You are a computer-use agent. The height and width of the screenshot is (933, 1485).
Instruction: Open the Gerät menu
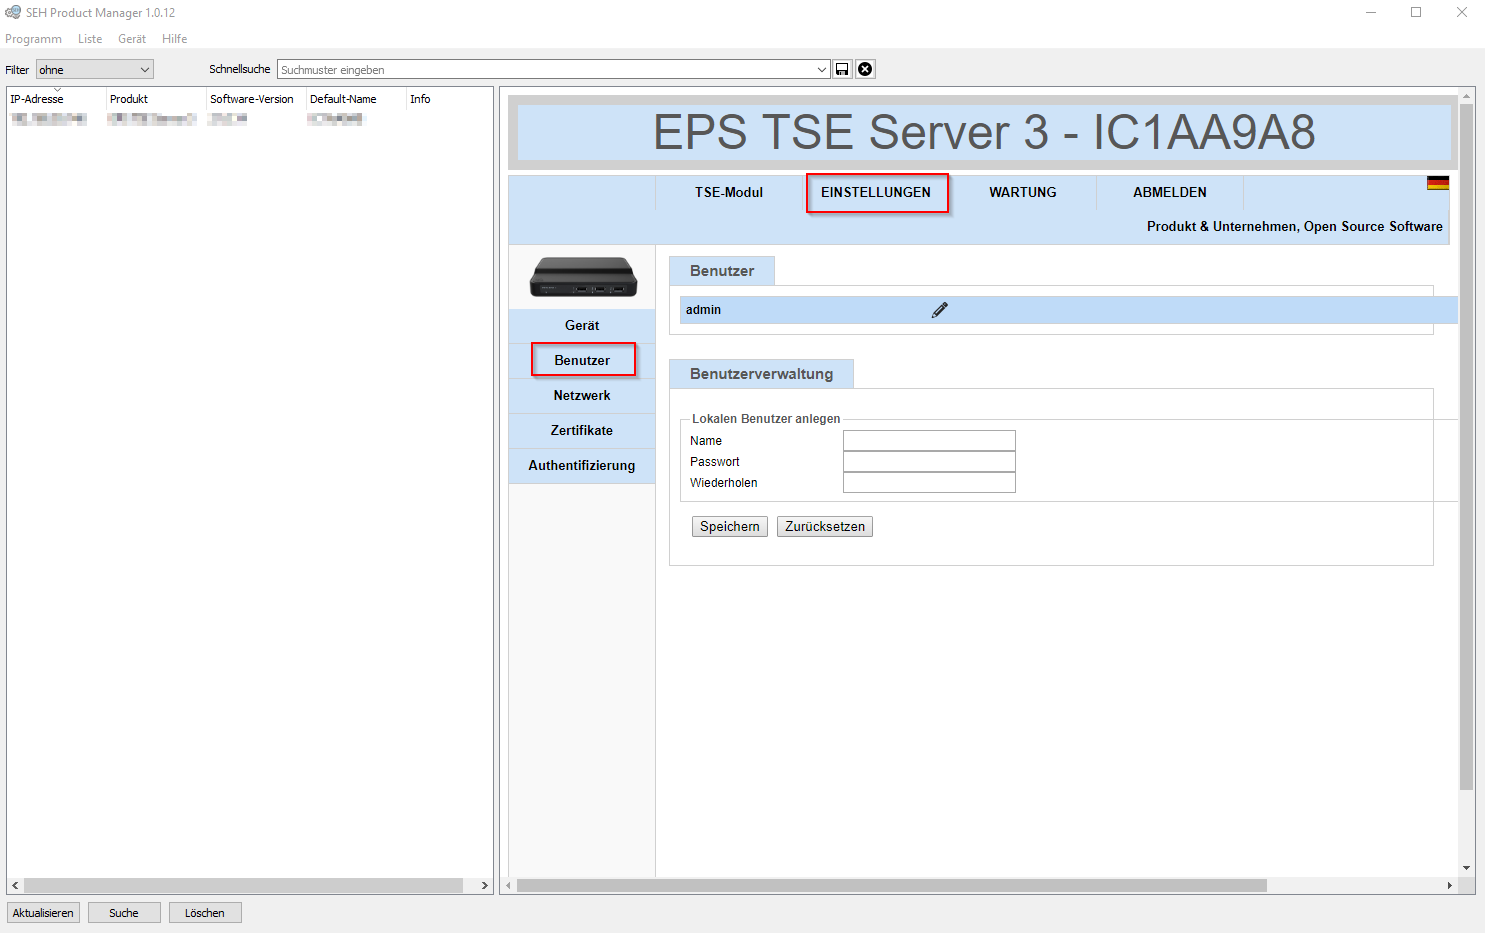point(131,39)
